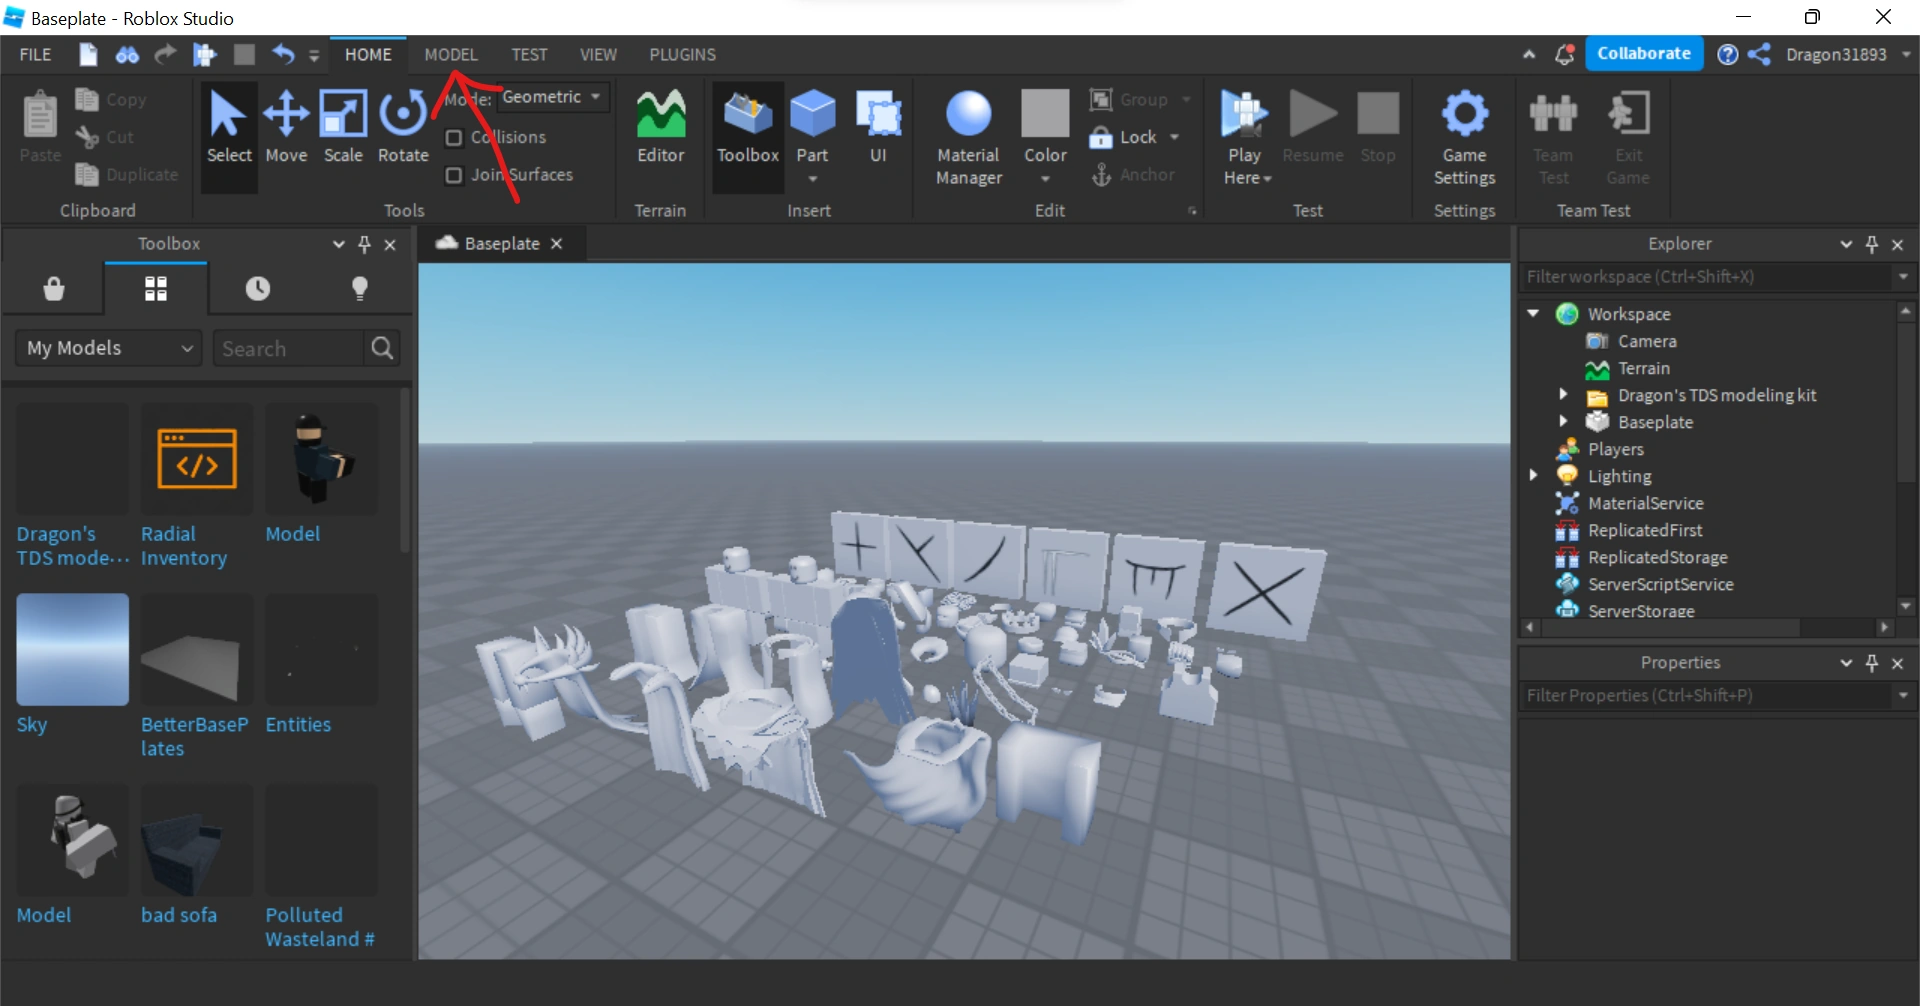
Task: Click the Toolbox search magnifier button
Action: pos(382,348)
